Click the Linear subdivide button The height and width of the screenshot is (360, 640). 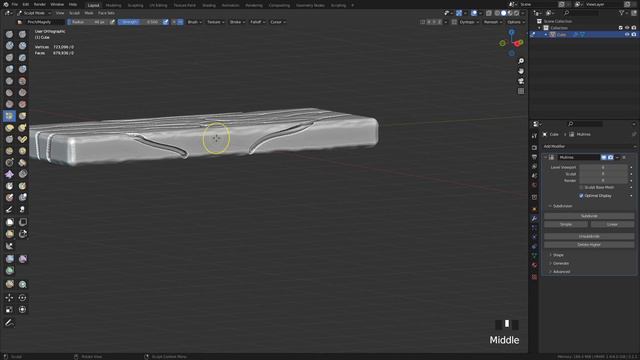coord(612,224)
